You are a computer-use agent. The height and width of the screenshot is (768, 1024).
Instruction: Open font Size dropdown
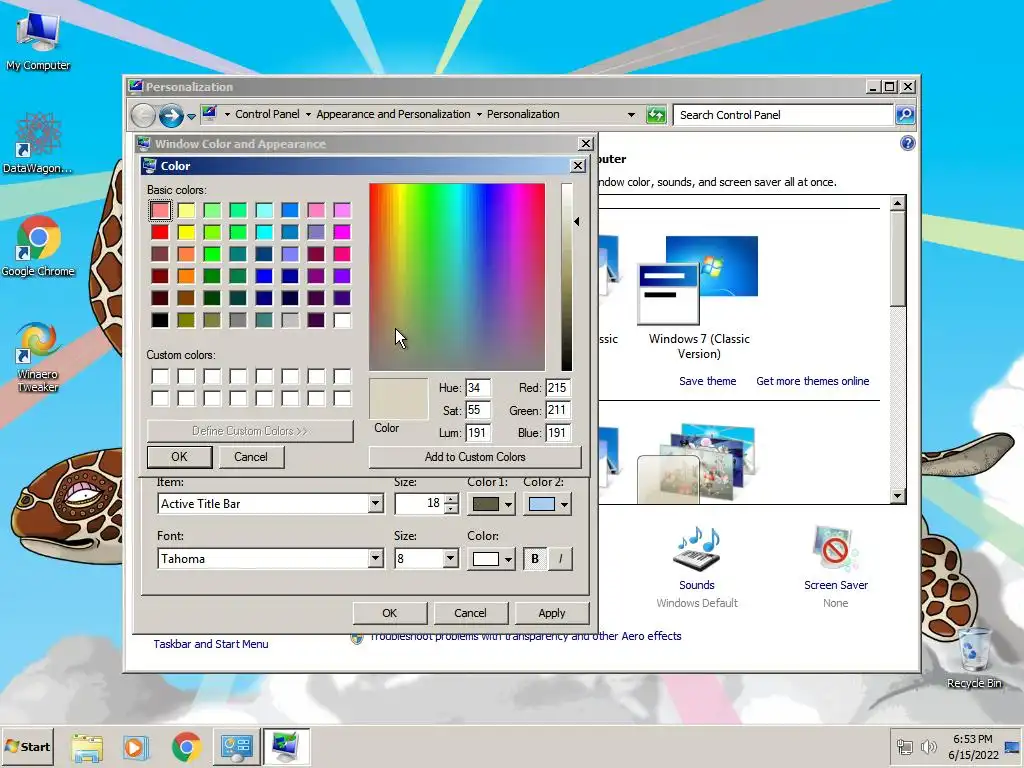tap(450, 558)
